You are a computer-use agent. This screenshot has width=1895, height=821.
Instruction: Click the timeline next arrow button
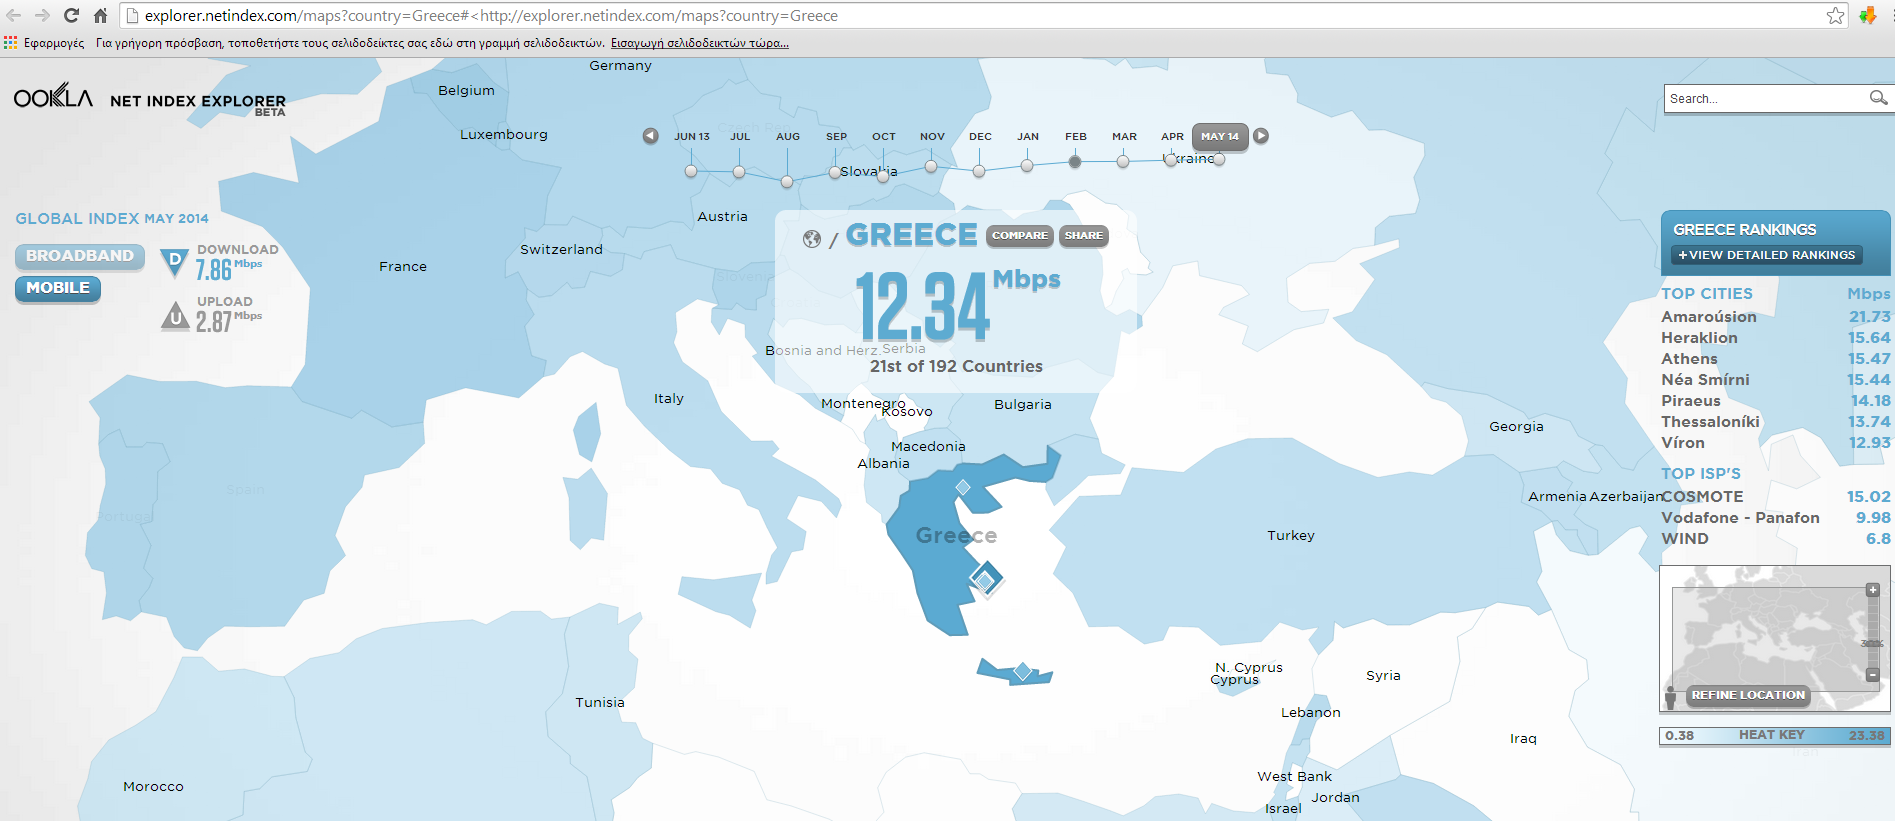click(1261, 136)
